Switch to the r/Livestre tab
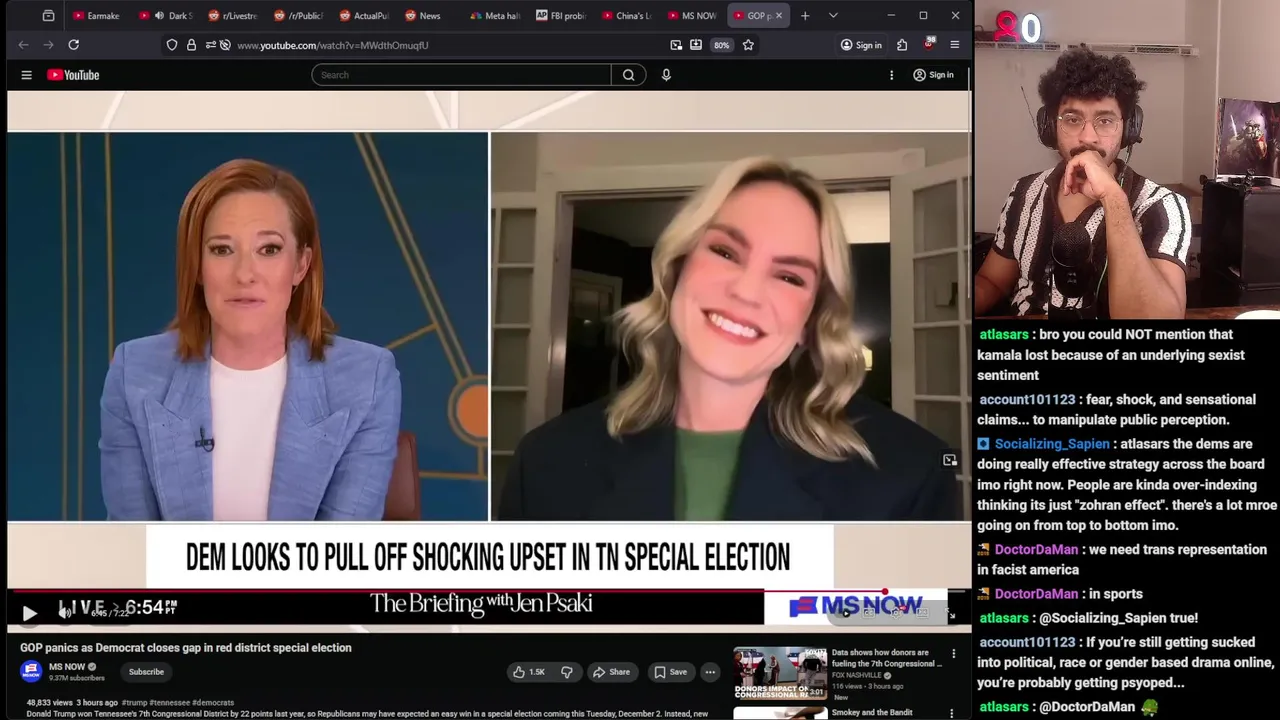The width and height of the screenshot is (1280, 720). pos(232,16)
